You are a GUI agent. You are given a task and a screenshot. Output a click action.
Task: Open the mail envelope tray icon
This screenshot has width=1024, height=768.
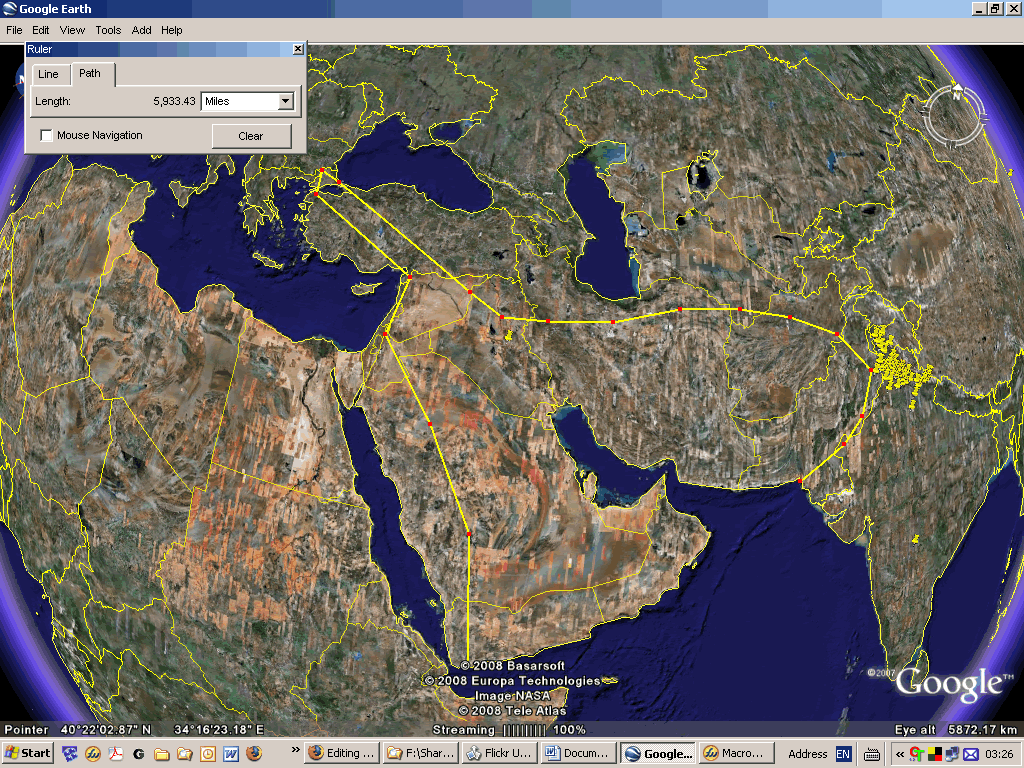coord(971,754)
